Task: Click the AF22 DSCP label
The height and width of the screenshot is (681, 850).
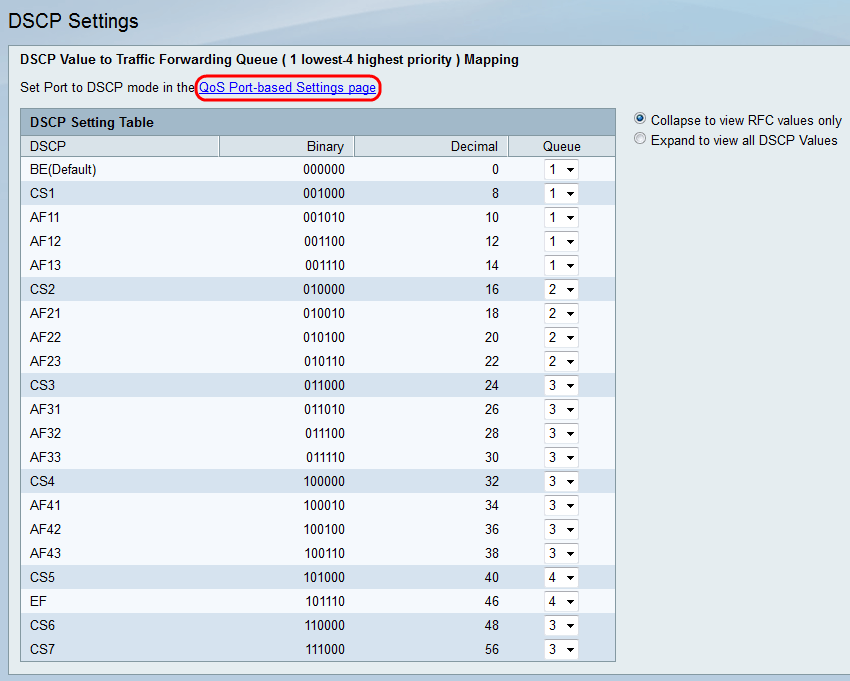Action: [45, 337]
